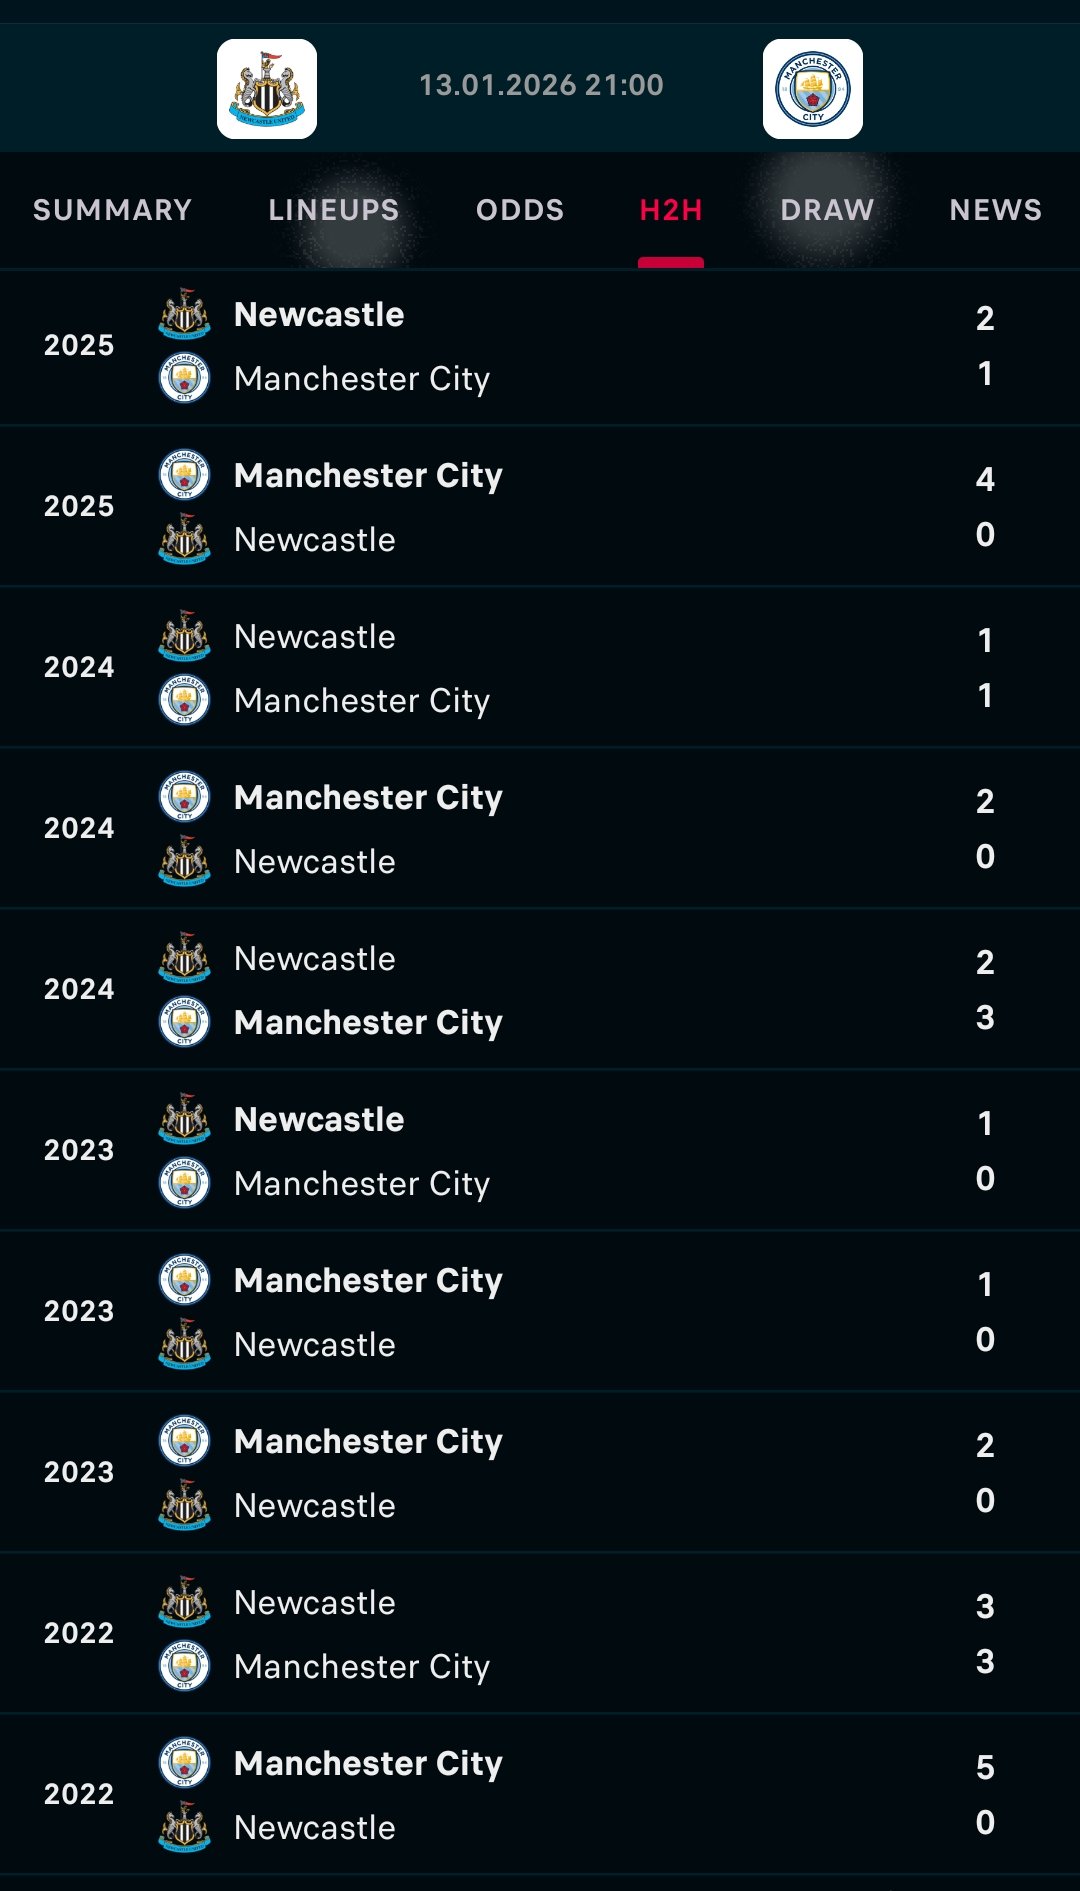Open the 2023 Manchester City 2-0 match
Viewport: 1080px width, 1891px height.
(540, 1473)
